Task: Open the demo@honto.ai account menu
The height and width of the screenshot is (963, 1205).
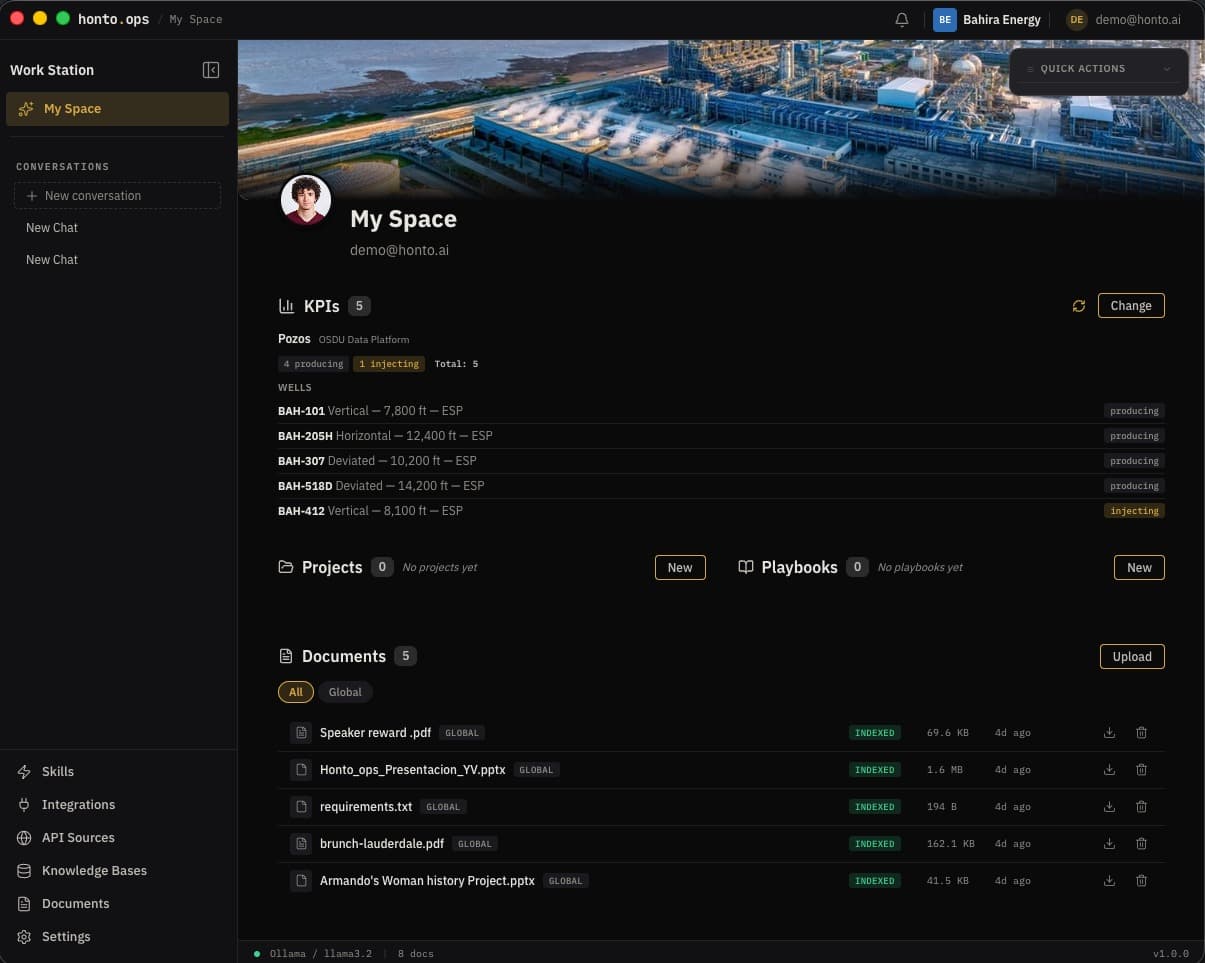Action: click(x=1123, y=19)
